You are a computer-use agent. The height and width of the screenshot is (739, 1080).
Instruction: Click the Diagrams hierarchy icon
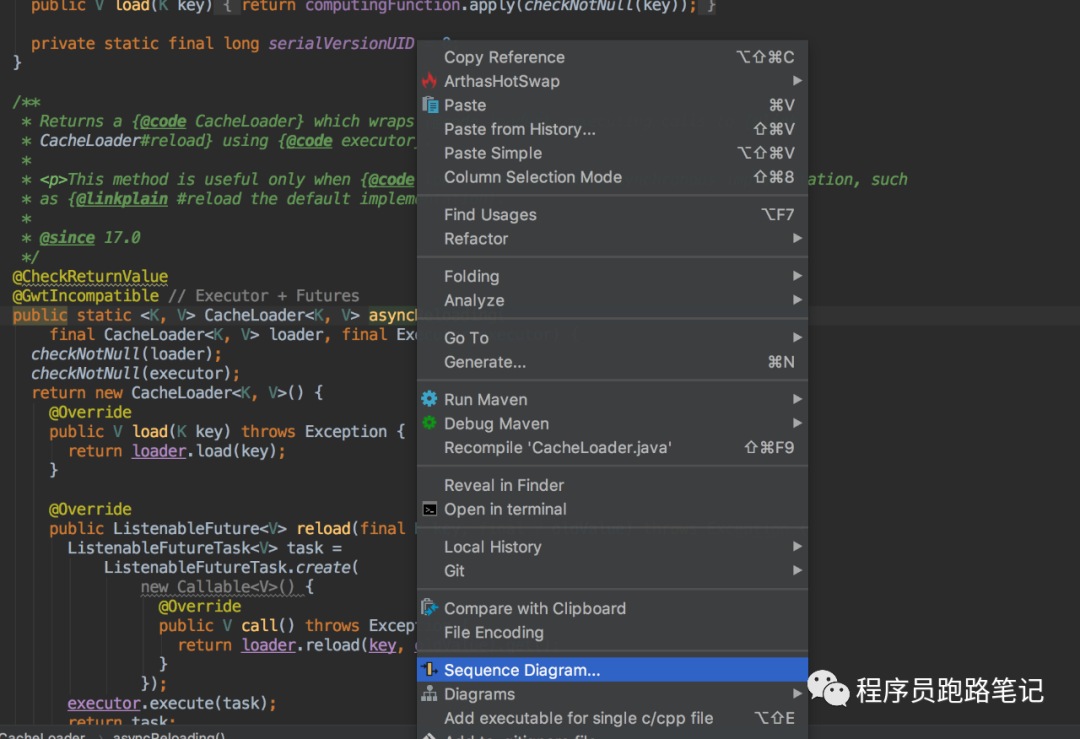(x=430, y=694)
